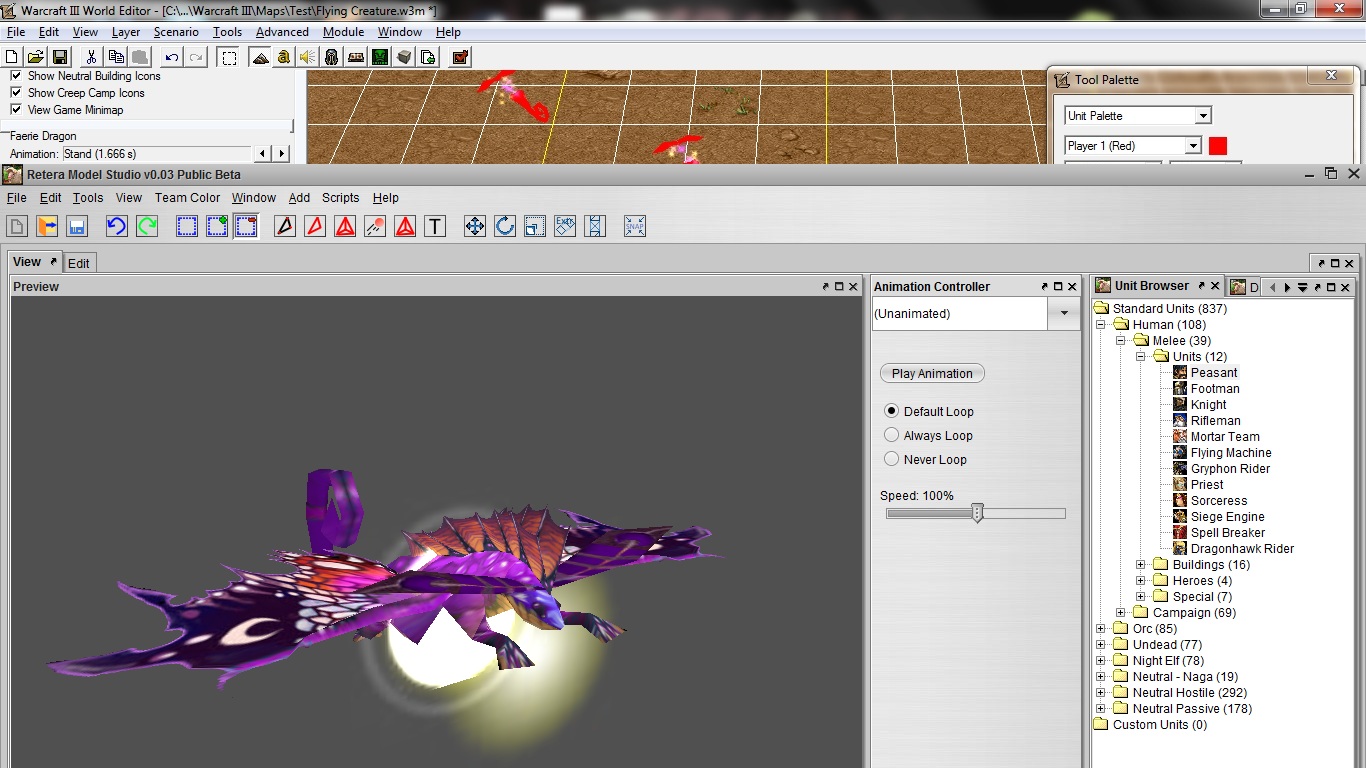Viewport: 1366px width, 768px height.
Task: Select vertex selection mode triangle icon
Action: pyautogui.click(x=285, y=226)
